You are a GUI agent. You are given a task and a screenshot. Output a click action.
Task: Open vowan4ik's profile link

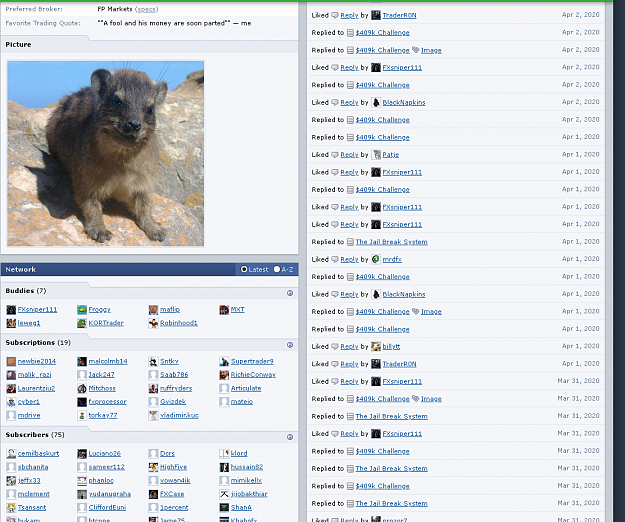(x=175, y=480)
